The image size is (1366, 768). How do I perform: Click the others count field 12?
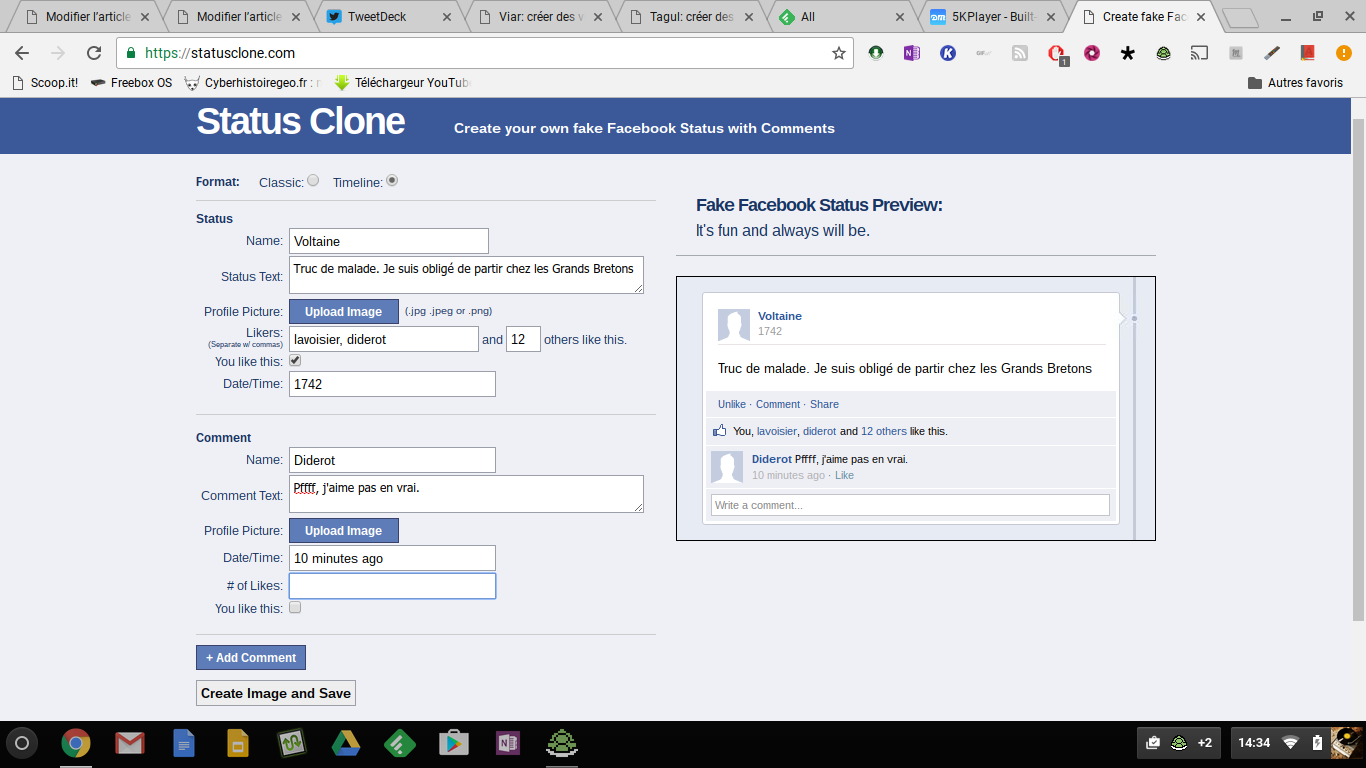pyautogui.click(x=523, y=339)
